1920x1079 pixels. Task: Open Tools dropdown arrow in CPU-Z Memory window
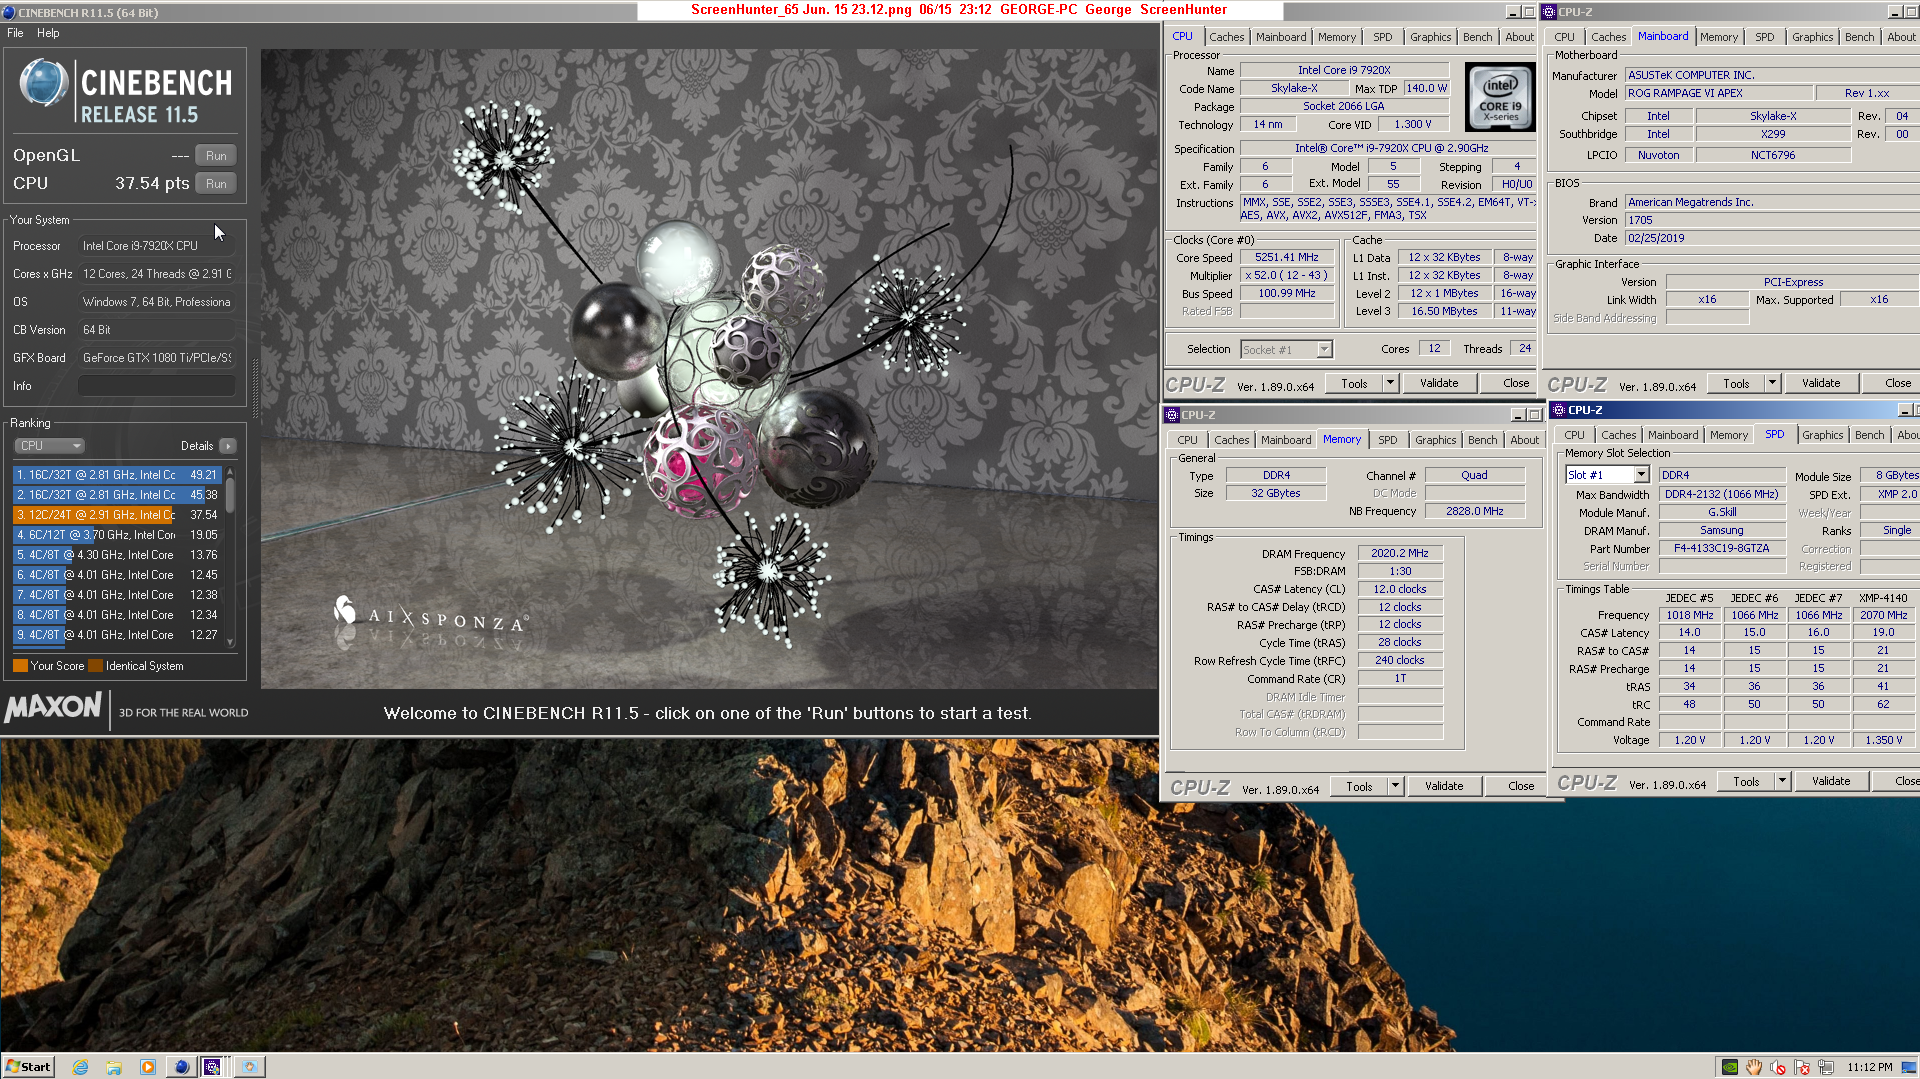(1395, 786)
